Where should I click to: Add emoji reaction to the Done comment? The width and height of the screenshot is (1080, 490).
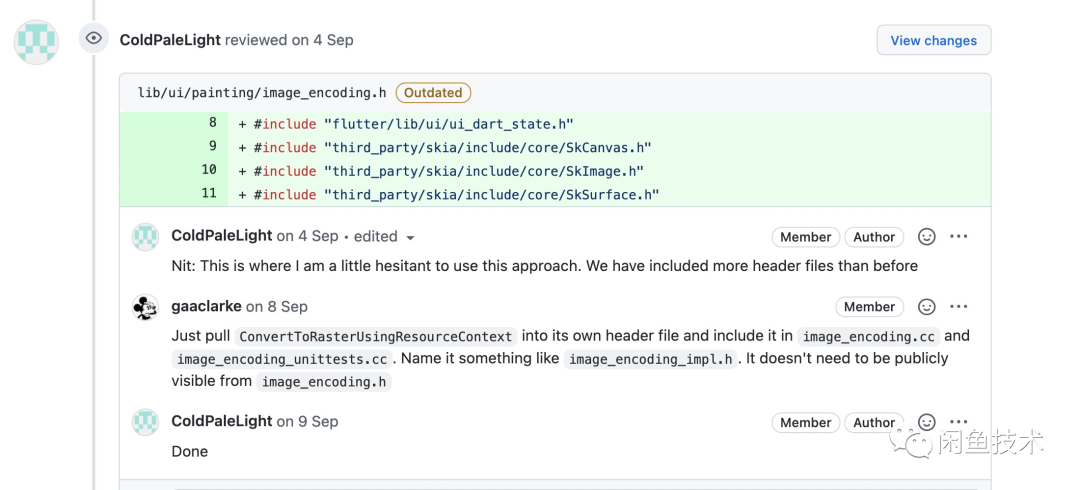[927, 422]
